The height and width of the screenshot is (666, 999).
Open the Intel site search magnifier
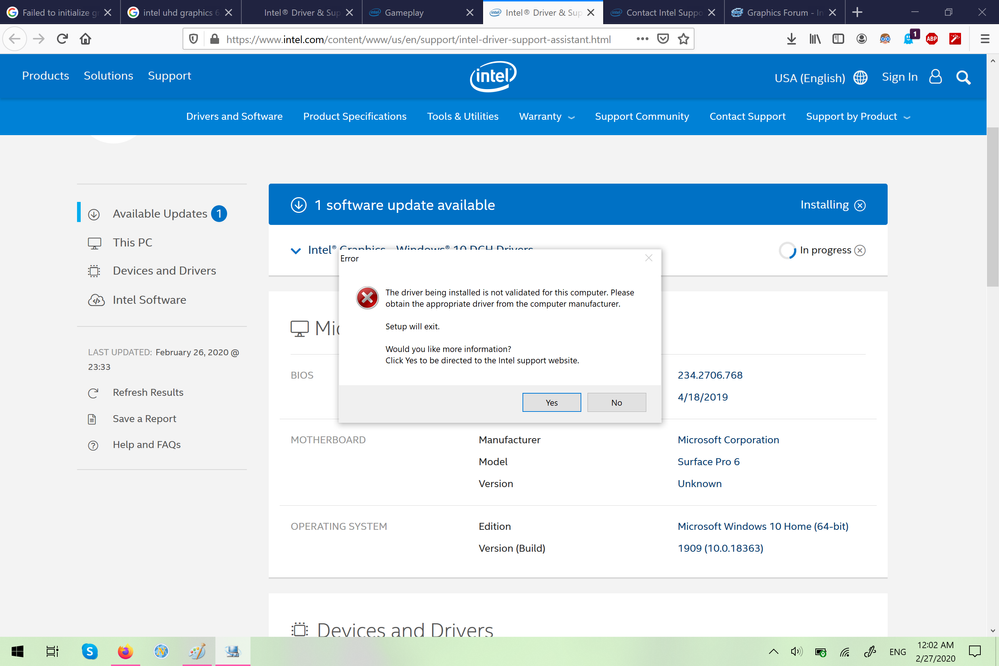963,78
